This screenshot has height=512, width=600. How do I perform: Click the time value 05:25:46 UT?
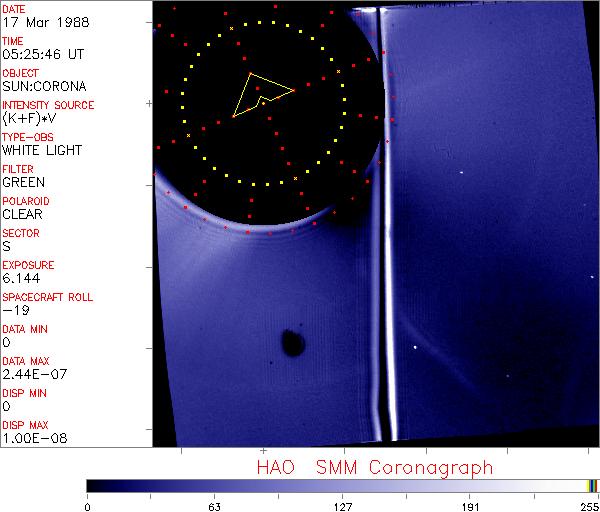(x=42, y=55)
